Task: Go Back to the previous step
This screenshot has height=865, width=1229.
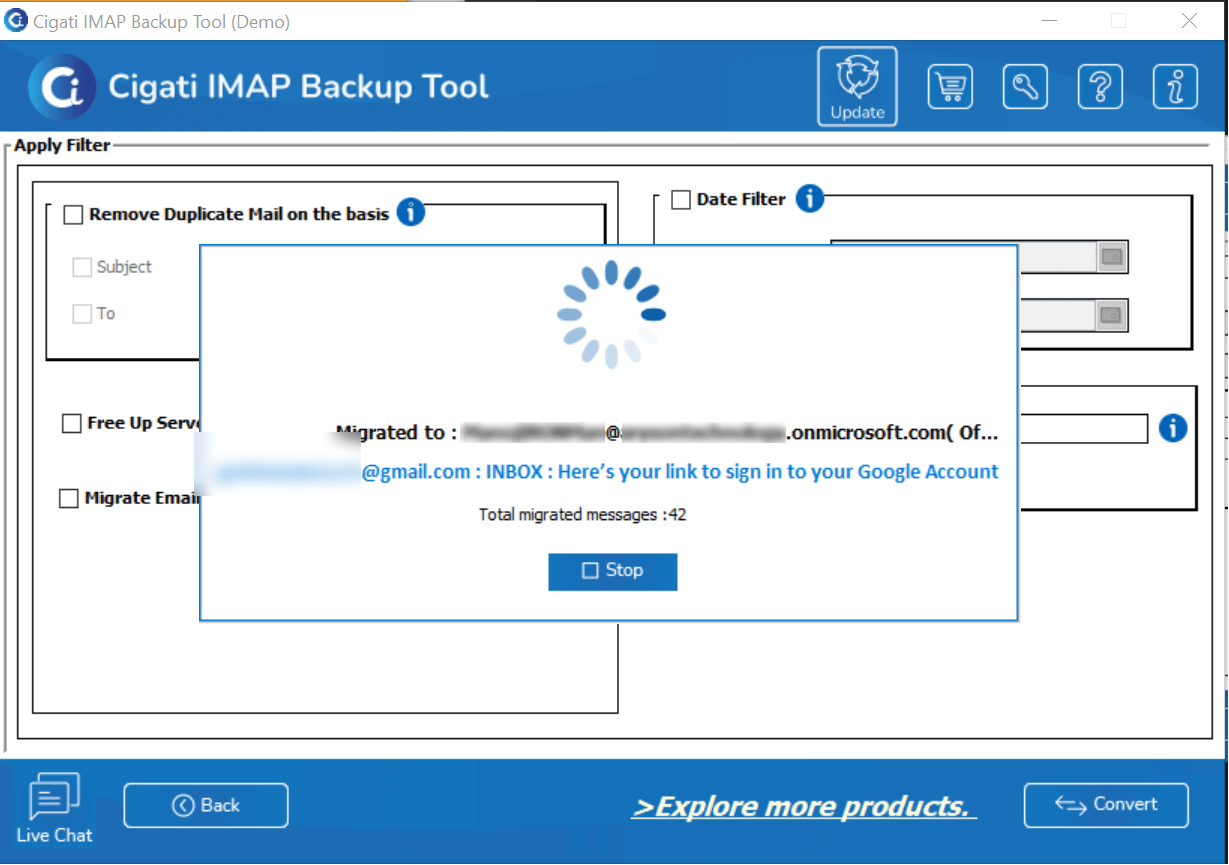Action: (x=206, y=805)
